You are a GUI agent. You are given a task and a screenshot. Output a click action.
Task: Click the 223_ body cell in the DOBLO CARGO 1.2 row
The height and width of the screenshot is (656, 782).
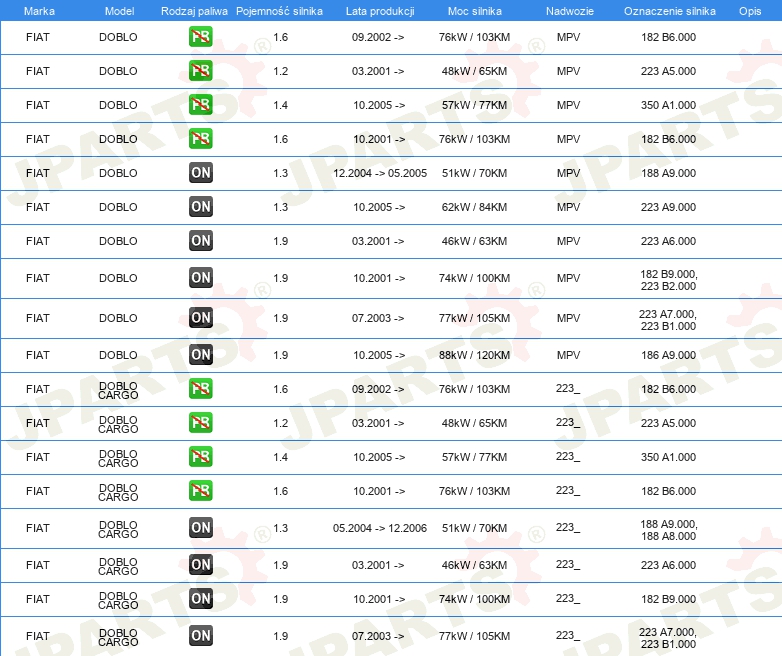pyautogui.click(x=568, y=423)
